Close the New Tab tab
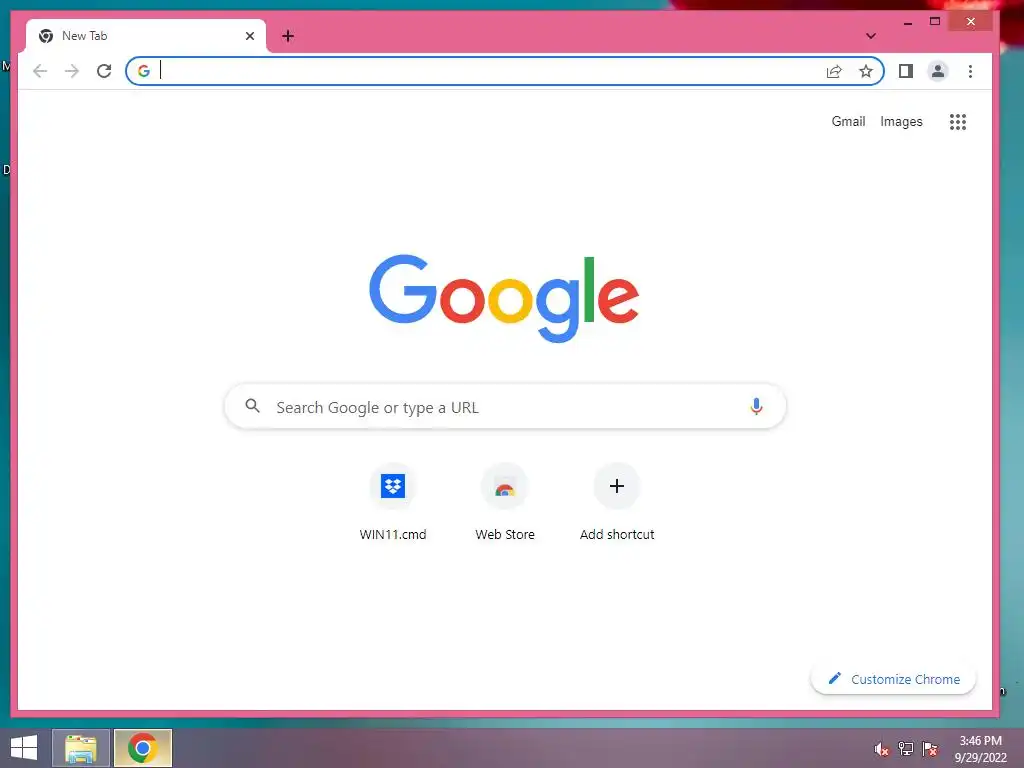The image size is (1024, 768). pos(249,36)
